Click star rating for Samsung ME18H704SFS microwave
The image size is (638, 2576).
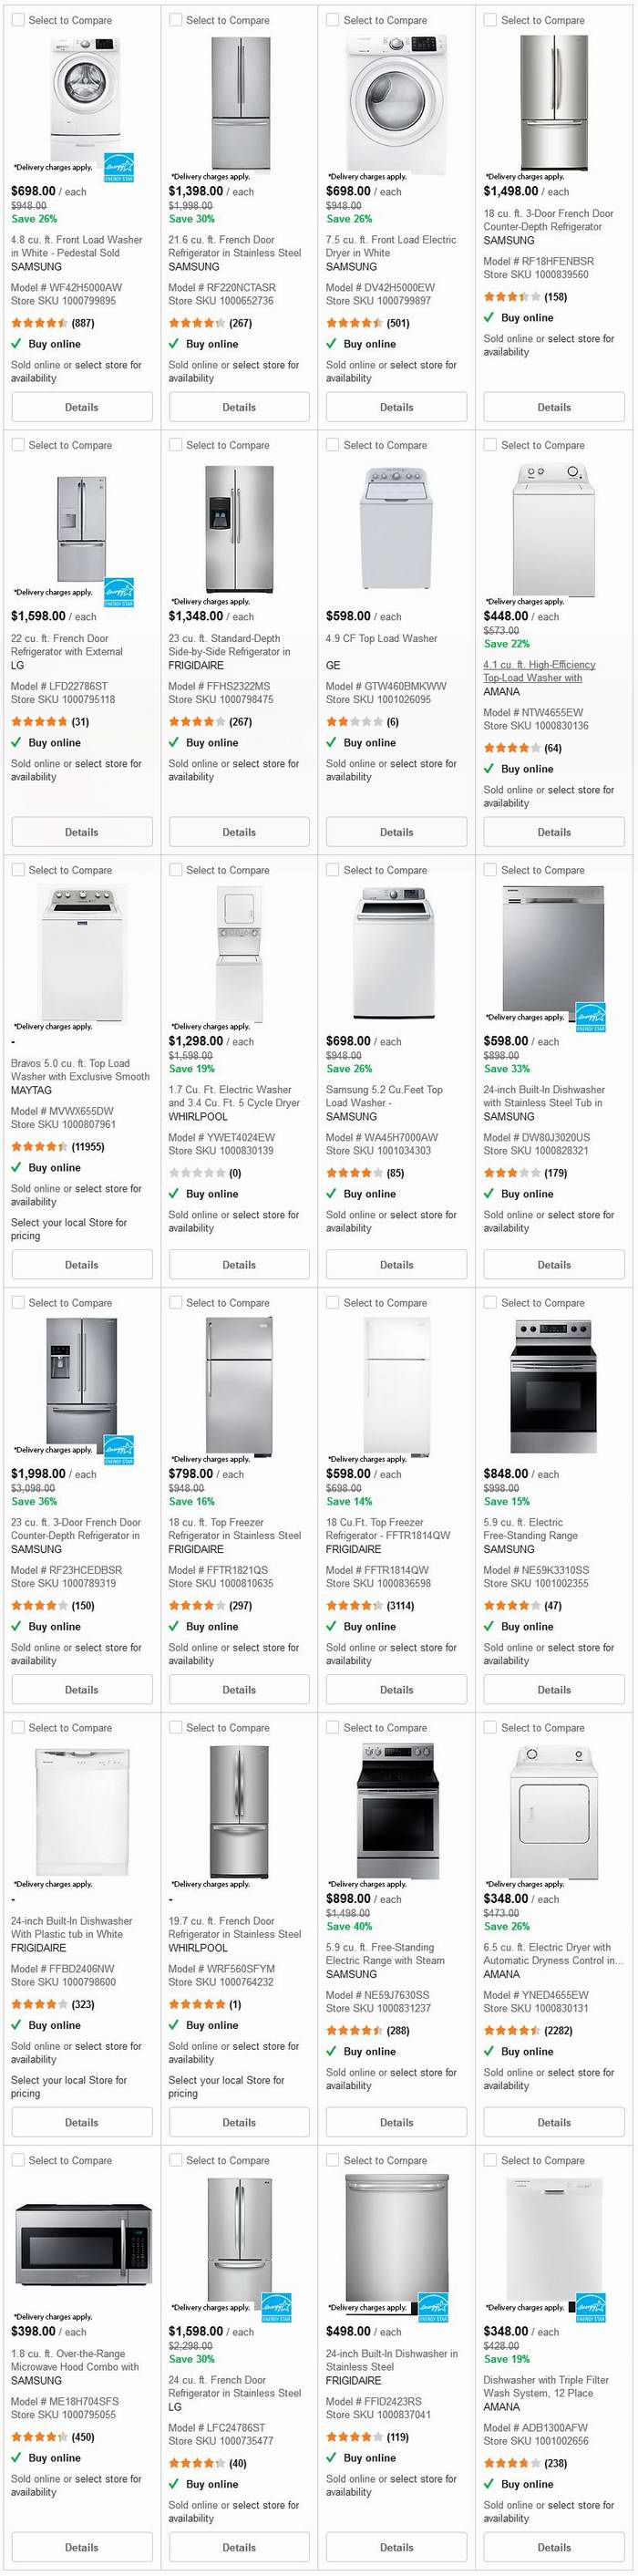click(x=39, y=2437)
